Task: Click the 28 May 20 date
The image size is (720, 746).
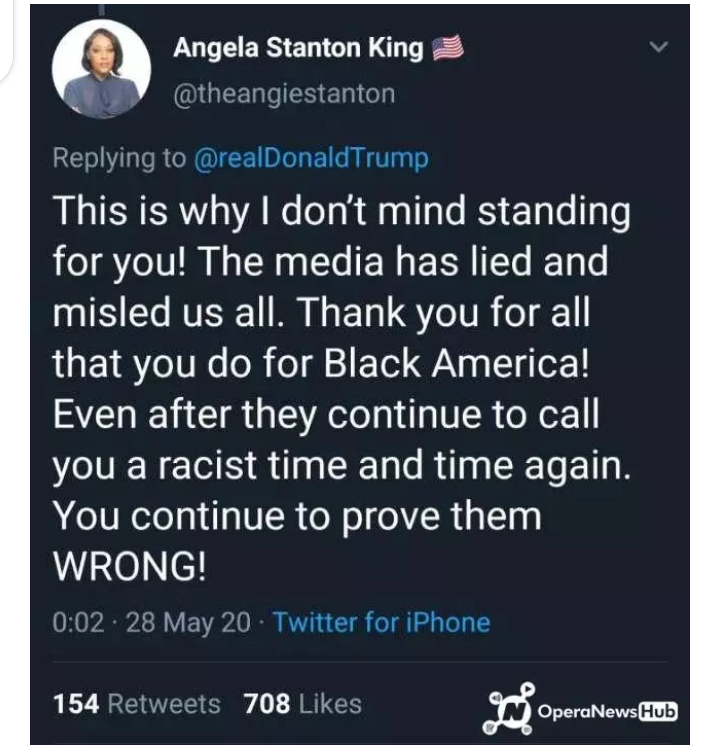Action: click(188, 623)
